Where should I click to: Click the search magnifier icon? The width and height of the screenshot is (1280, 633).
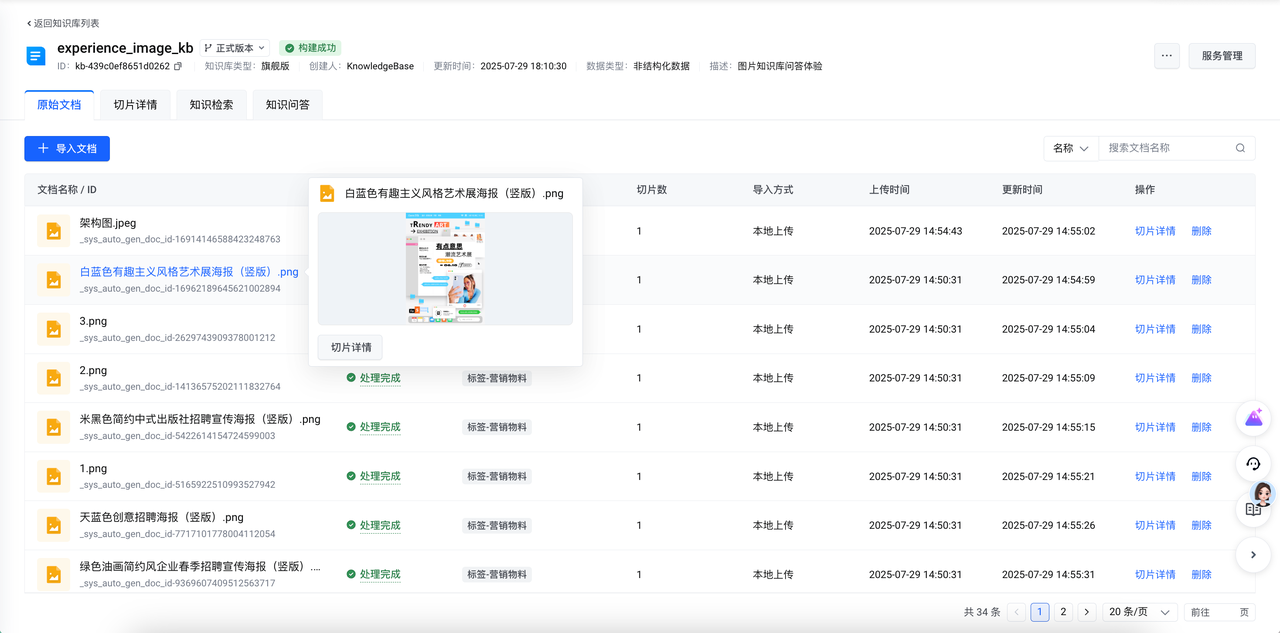tap(1240, 148)
